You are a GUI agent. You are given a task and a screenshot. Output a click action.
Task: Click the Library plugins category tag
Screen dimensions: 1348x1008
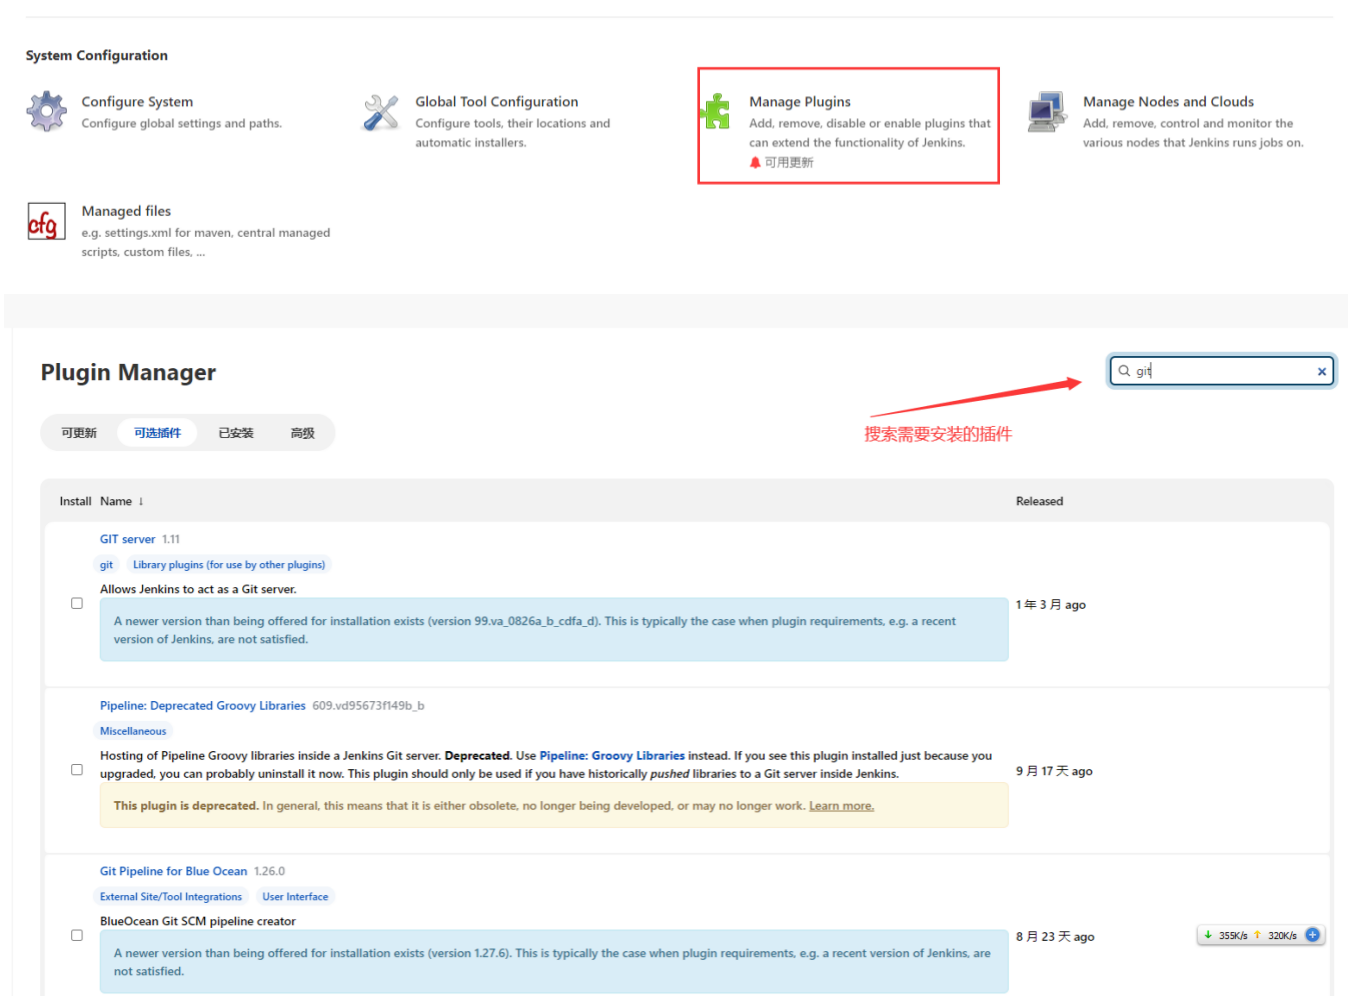229,565
